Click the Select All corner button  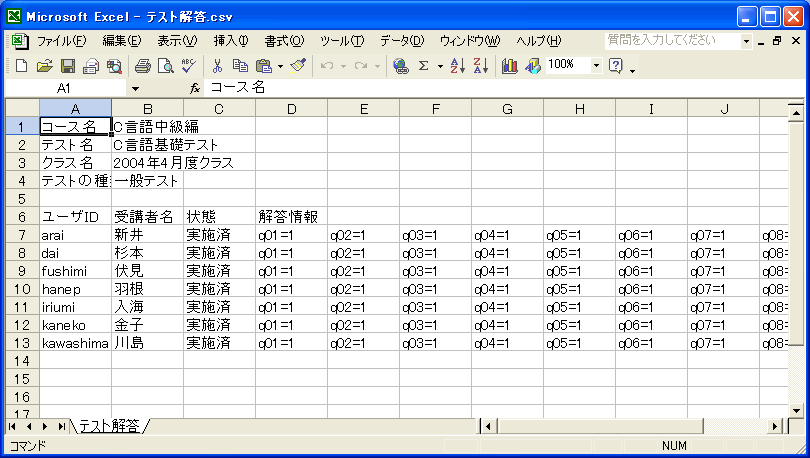[x=22, y=108]
